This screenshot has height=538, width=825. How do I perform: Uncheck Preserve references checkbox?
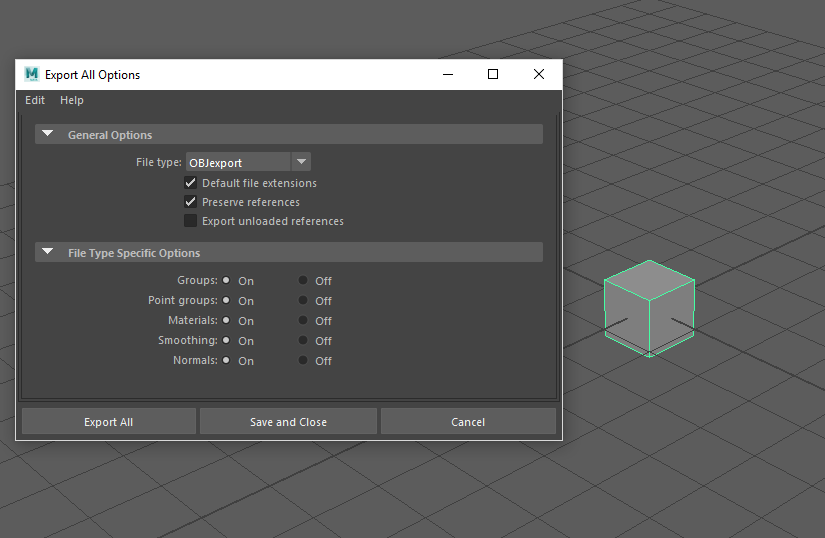tap(190, 201)
